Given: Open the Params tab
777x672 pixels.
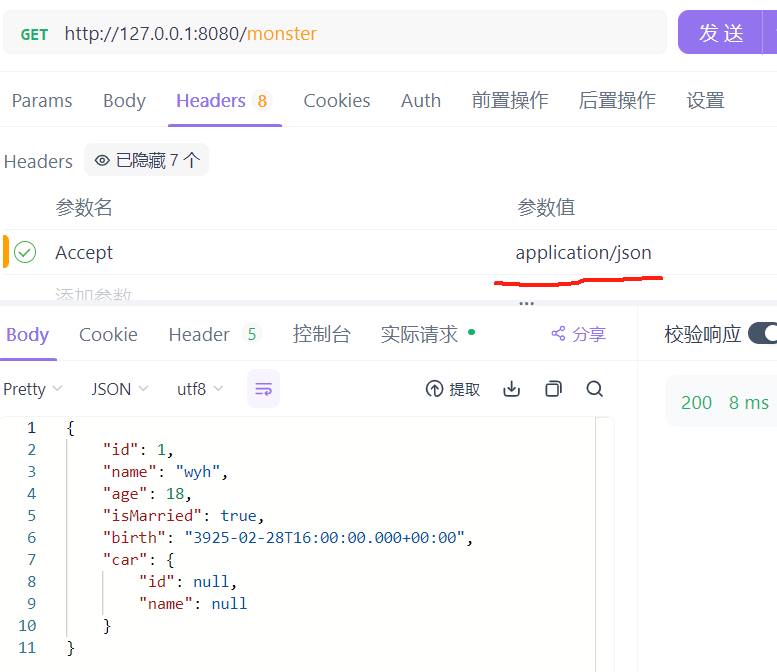Looking at the screenshot, I should 42,101.
